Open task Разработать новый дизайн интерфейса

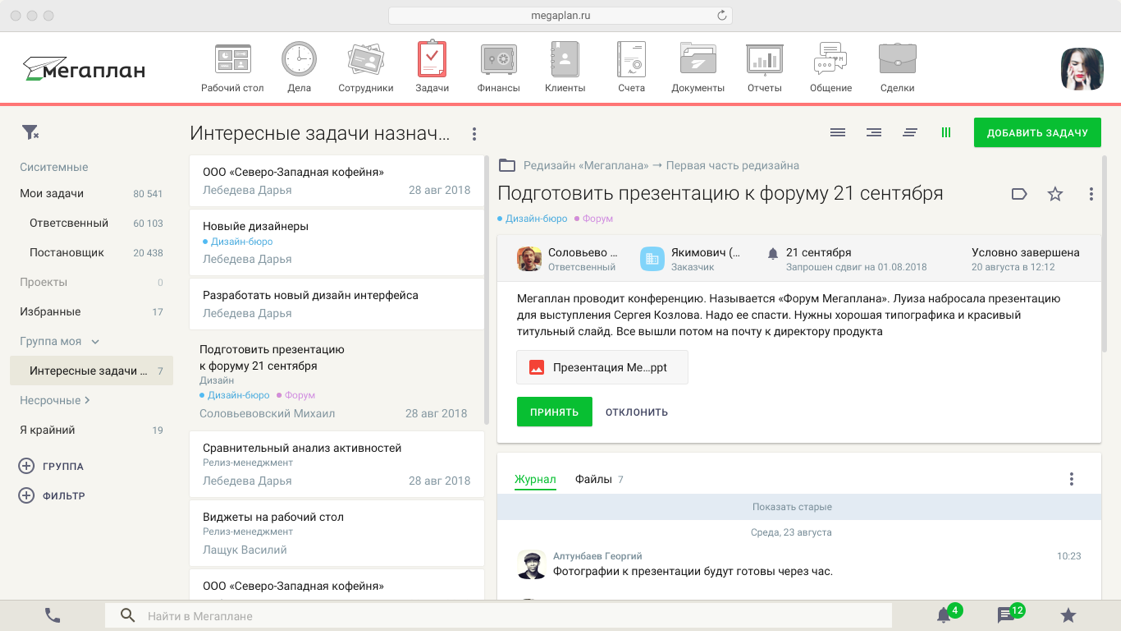[337, 304]
